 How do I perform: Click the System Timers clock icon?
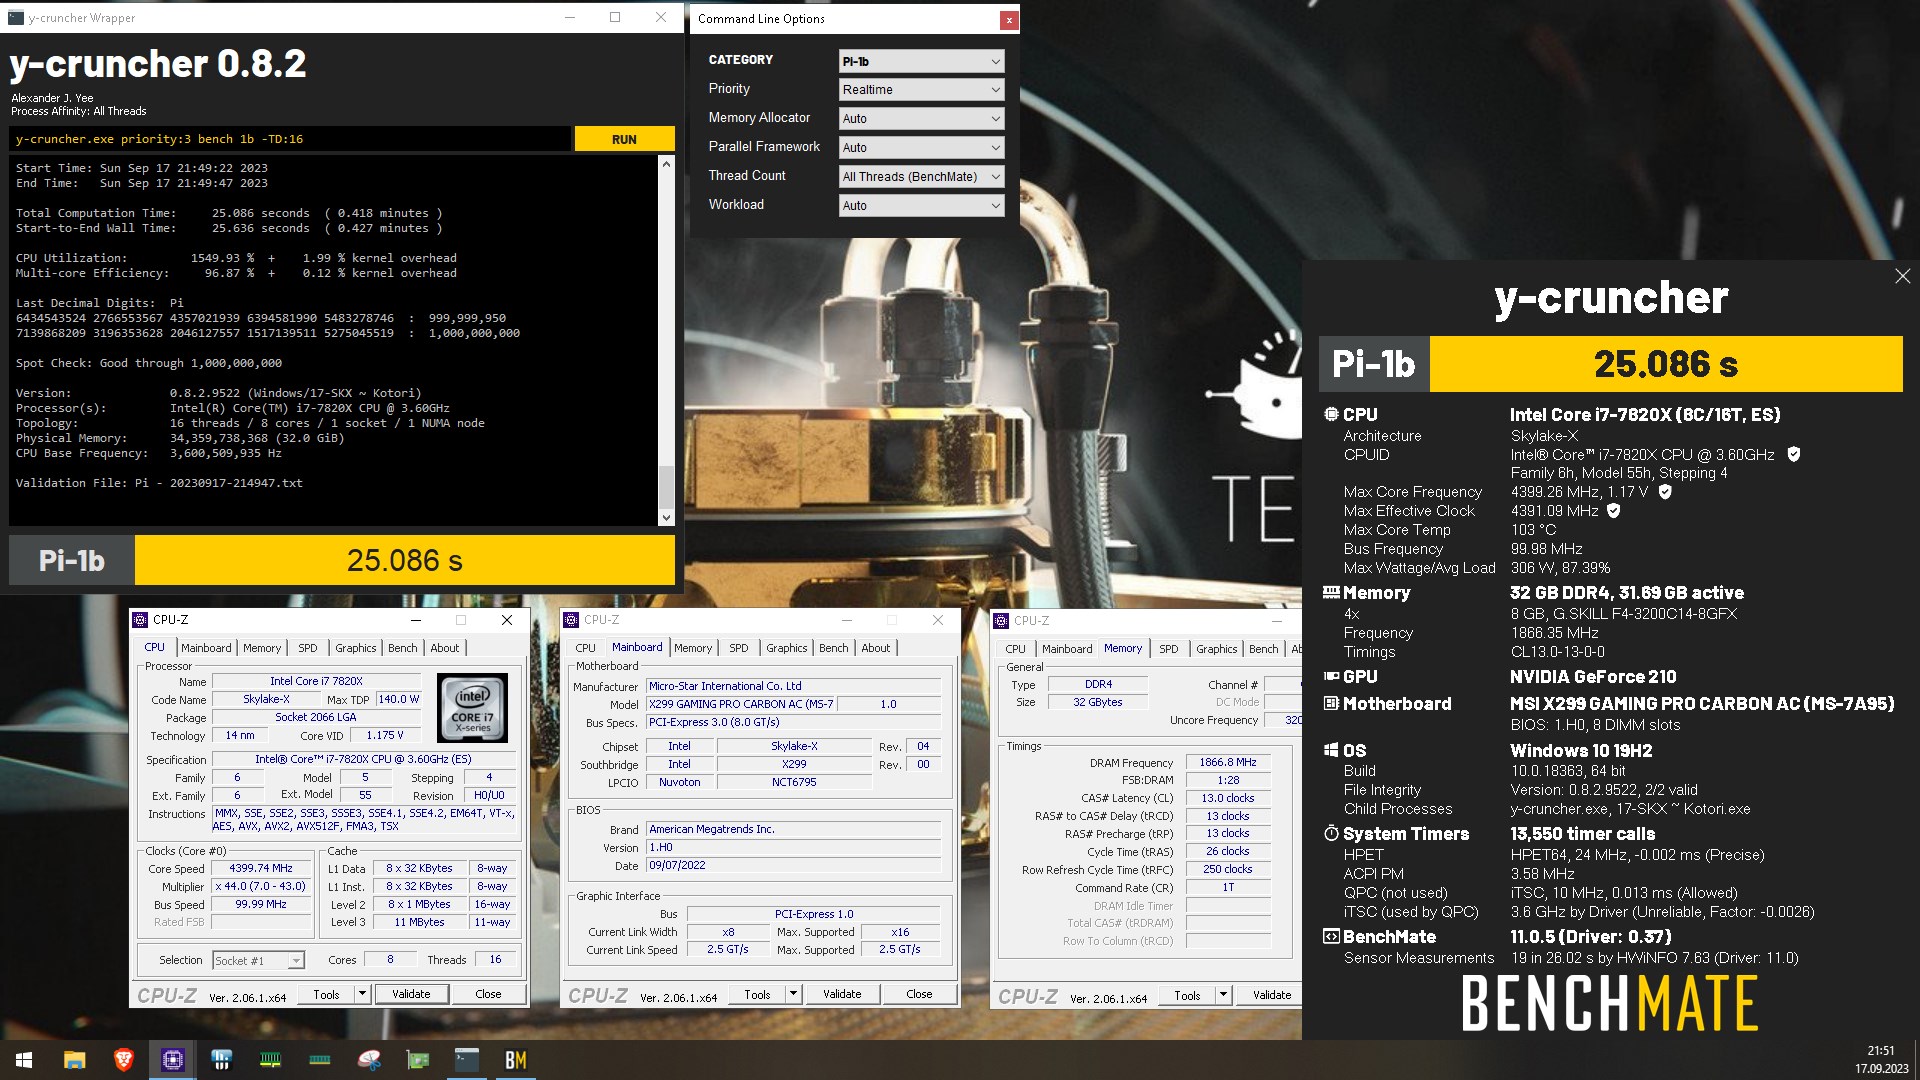pos(1331,833)
